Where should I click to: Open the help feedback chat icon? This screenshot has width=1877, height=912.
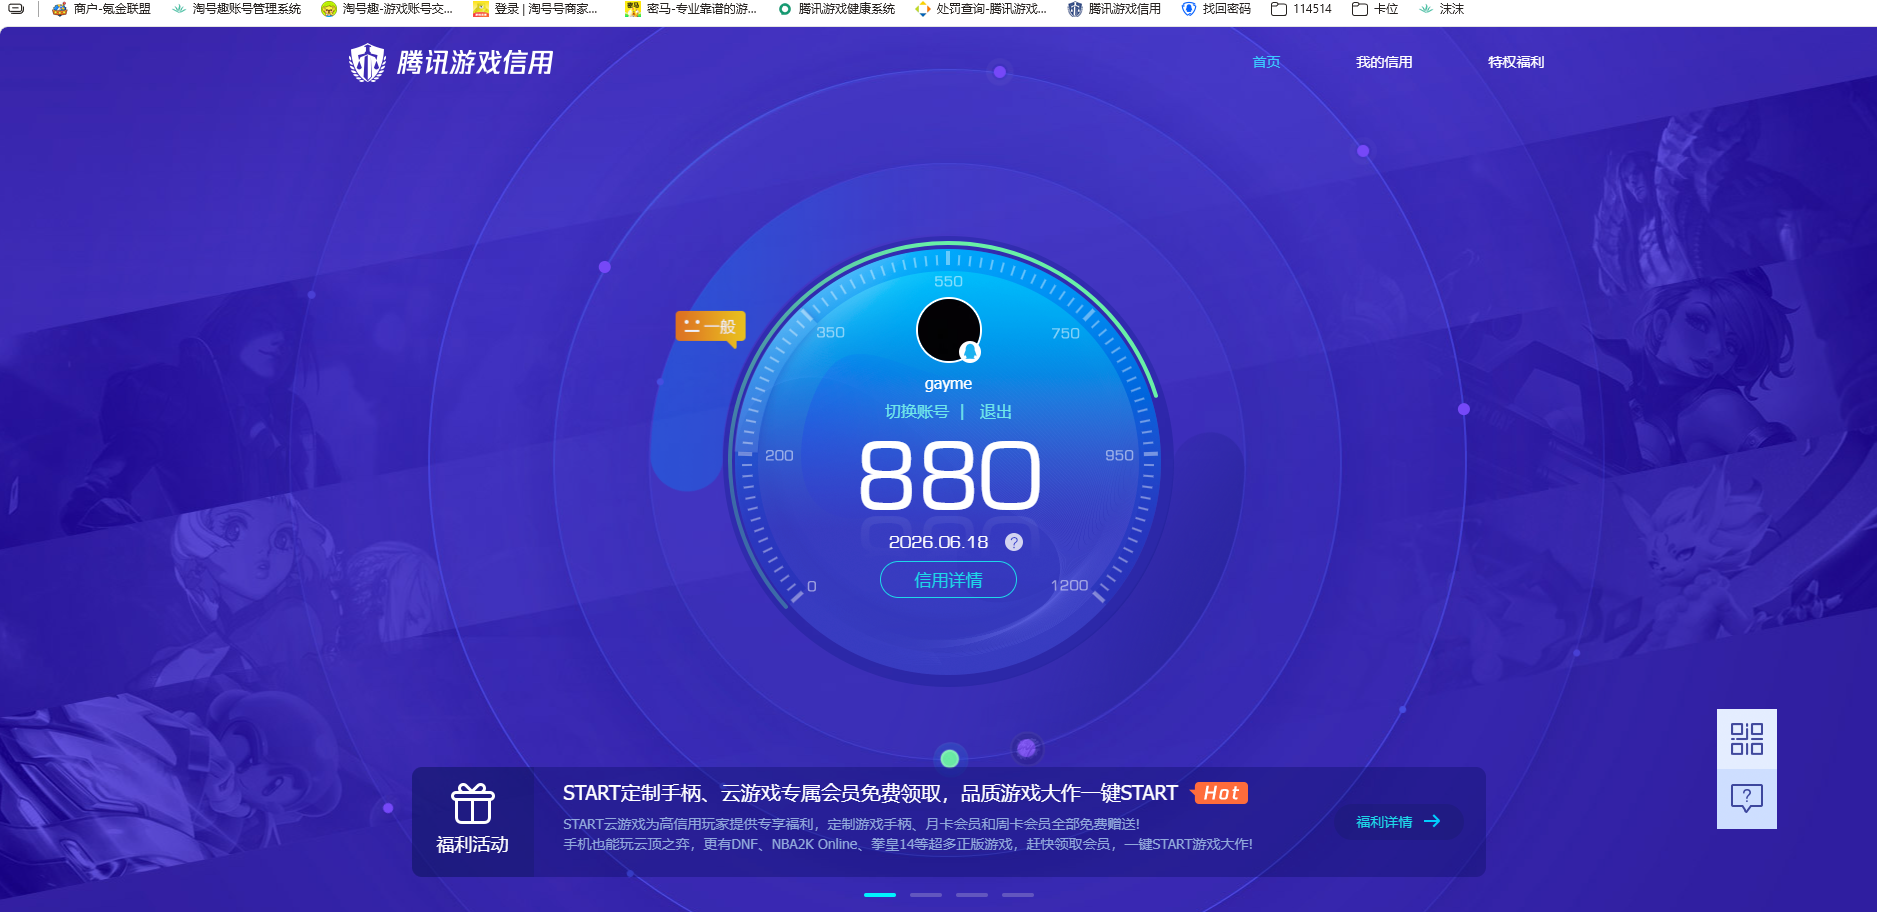(1747, 799)
